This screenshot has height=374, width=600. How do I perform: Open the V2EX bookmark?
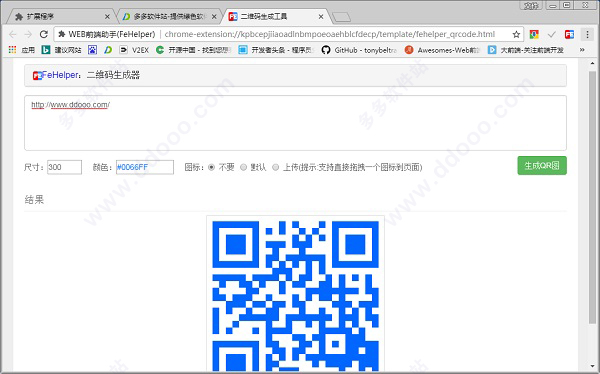pos(134,50)
